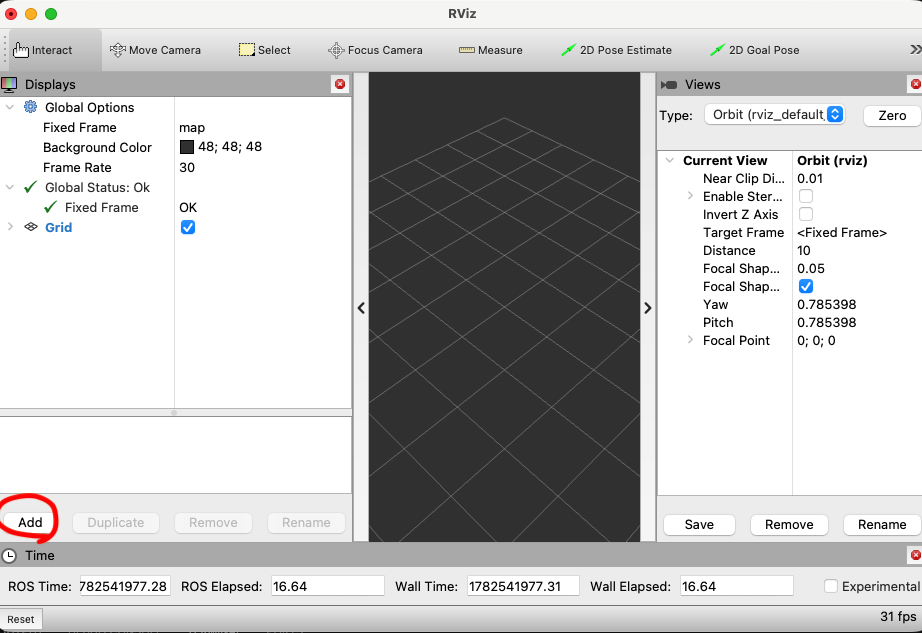Select the 2D Goal Pose tool

[755, 50]
